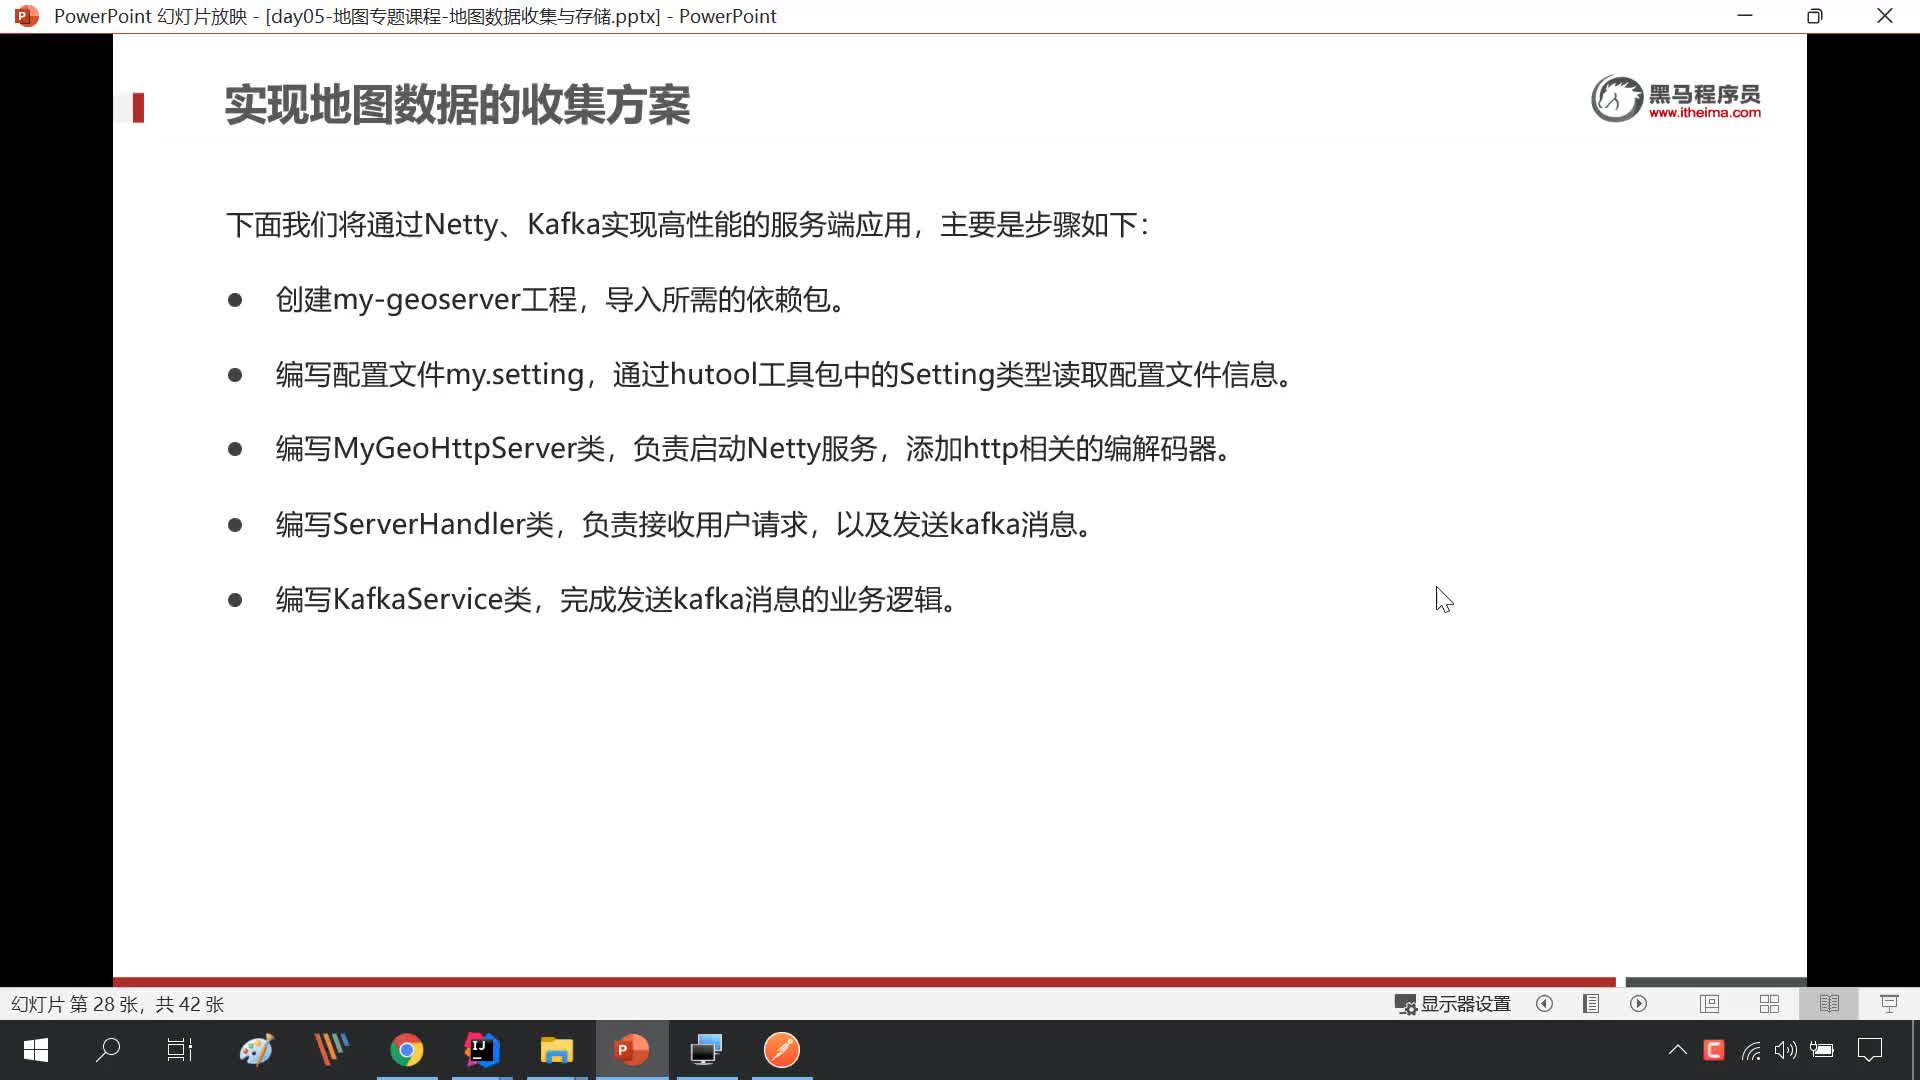The image size is (1920, 1080).
Task: Switch to Slide Sorter view icon
Action: point(1769,1004)
